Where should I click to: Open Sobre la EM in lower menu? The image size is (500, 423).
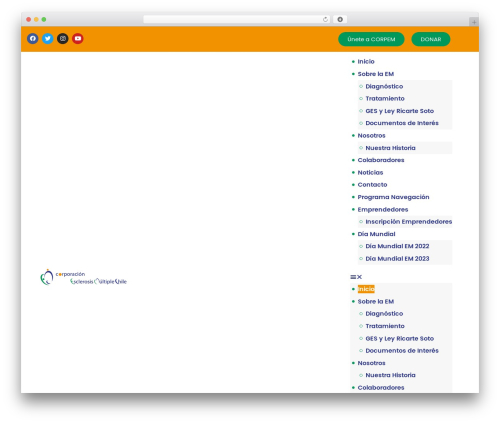point(376,302)
